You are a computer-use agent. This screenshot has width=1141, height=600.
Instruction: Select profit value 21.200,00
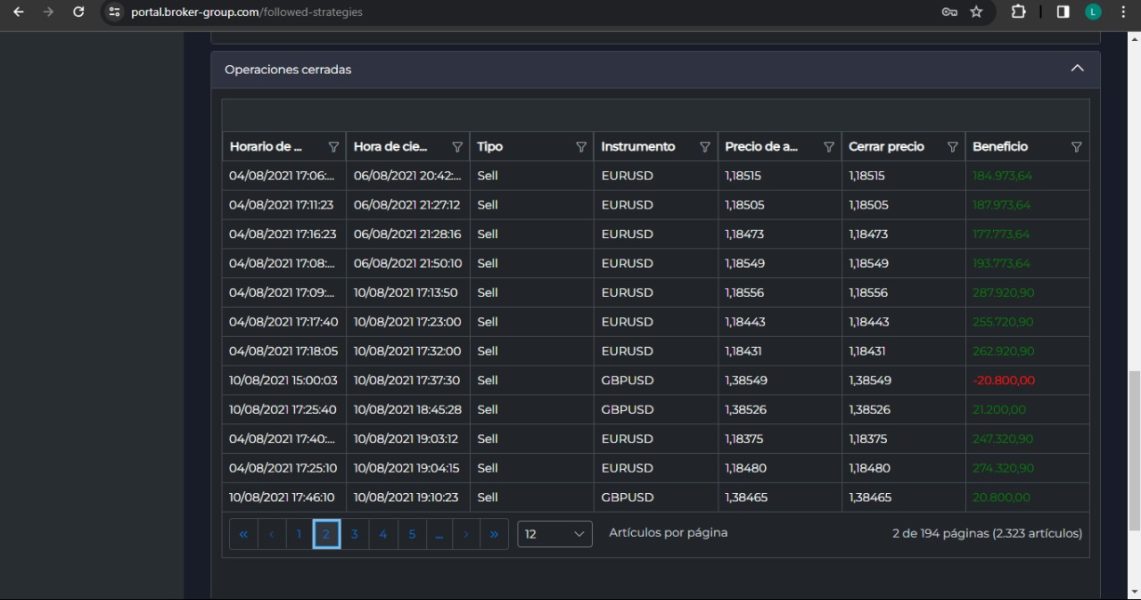(x=999, y=409)
